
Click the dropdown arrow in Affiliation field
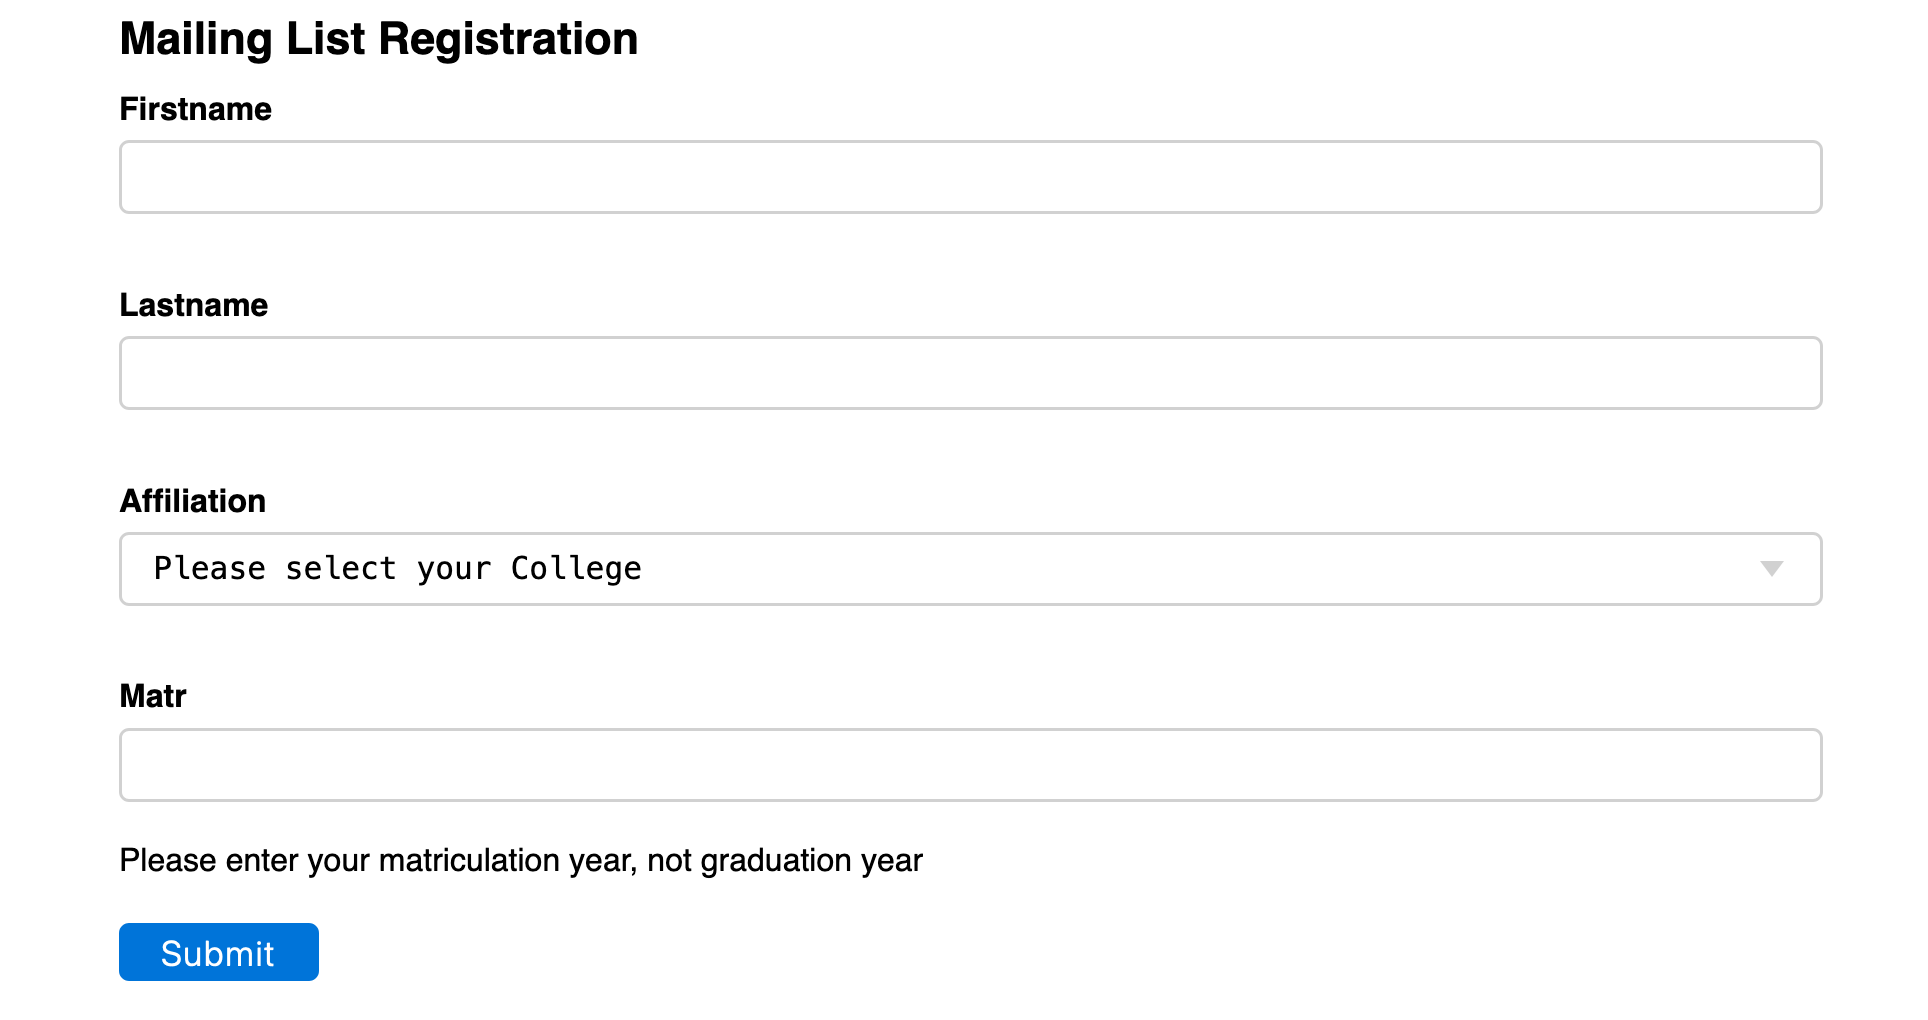coord(1771,569)
